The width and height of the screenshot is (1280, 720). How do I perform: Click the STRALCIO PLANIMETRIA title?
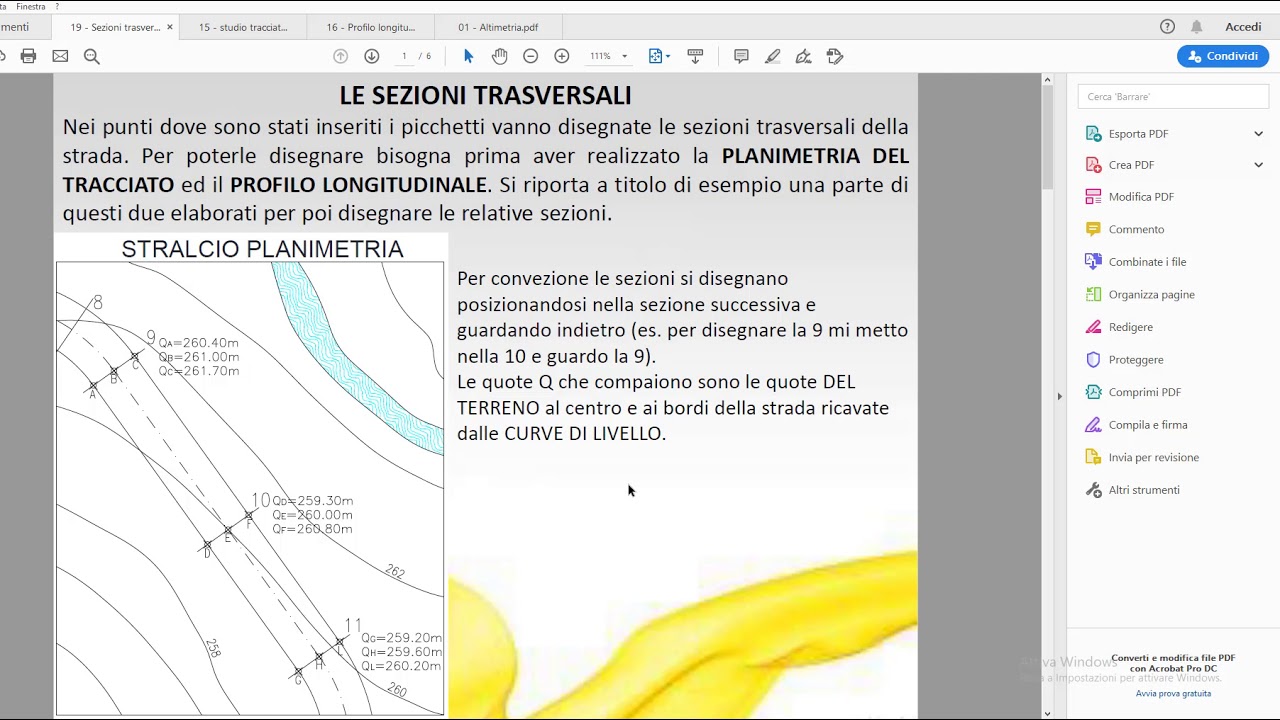[262, 249]
